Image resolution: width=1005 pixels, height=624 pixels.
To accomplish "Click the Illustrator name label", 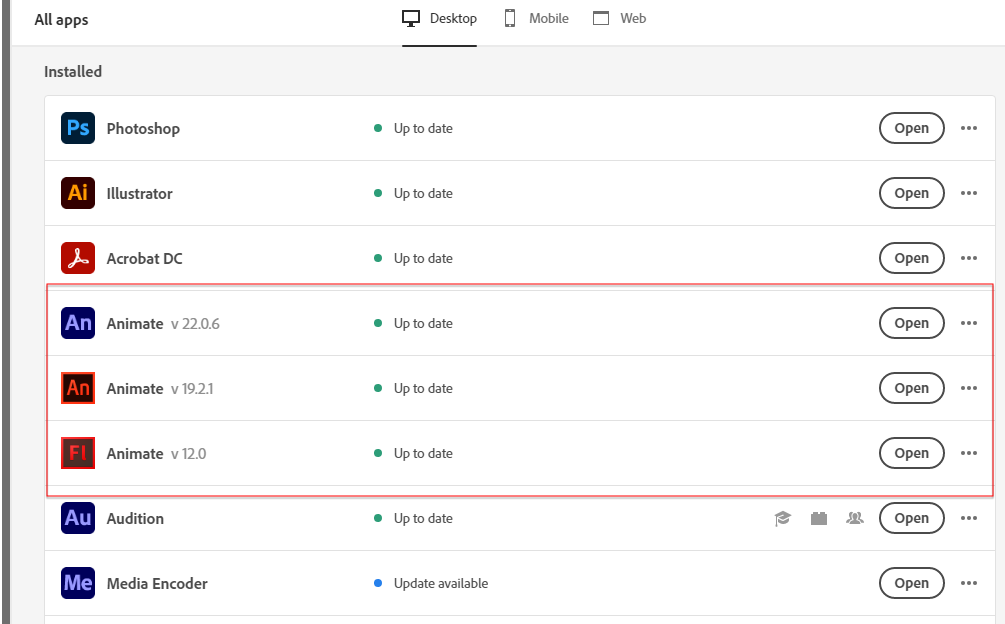I will [x=139, y=193].
